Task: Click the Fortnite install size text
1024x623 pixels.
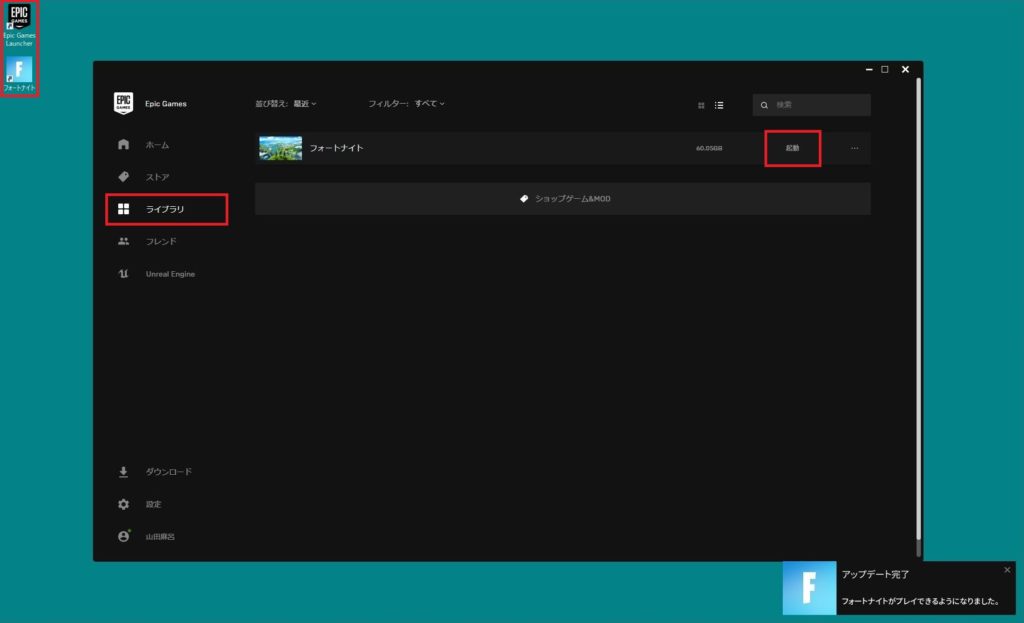Action: (x=709, y=148)
